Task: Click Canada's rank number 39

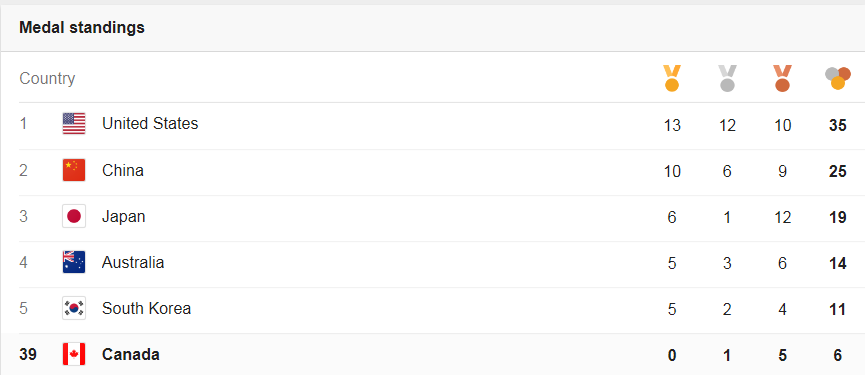Action: pos(28,354)
